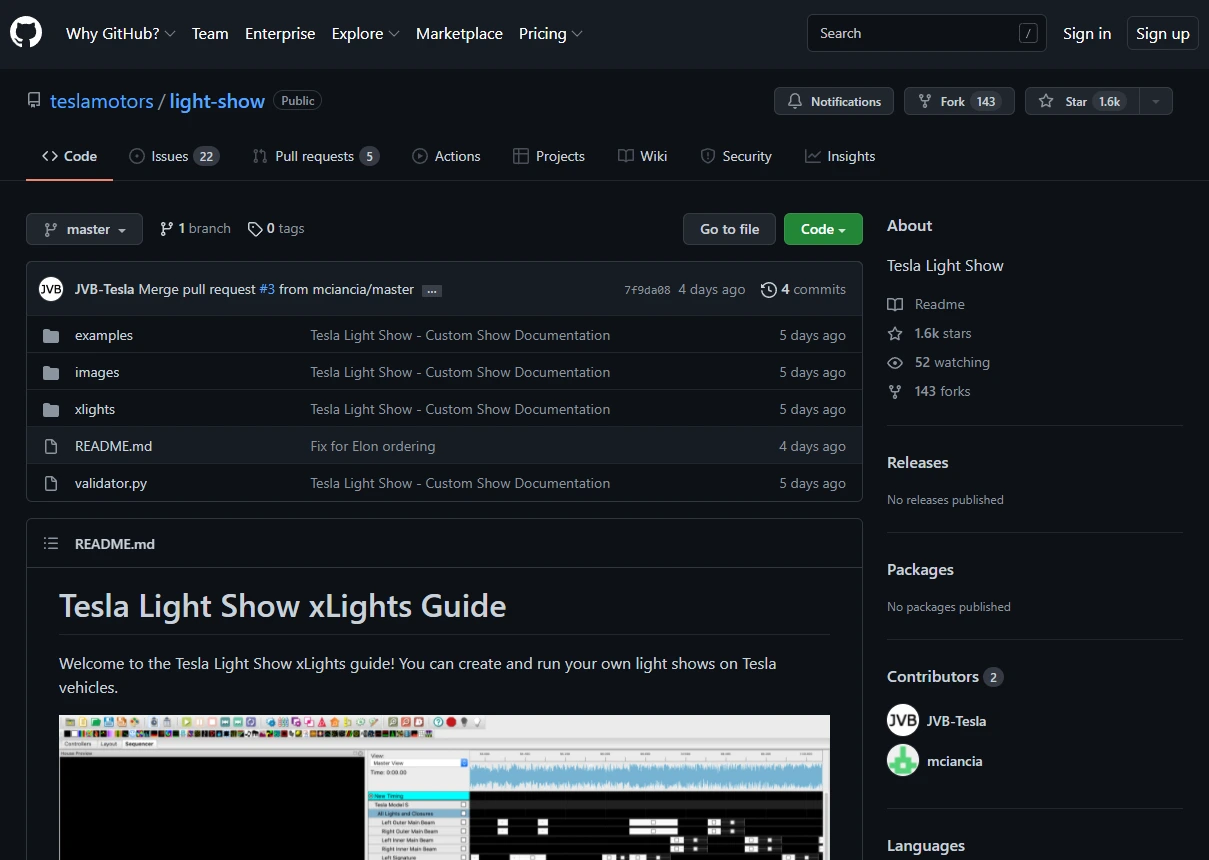
Task: Open the 4 commits history link
Action: click(x=803, y=289)
